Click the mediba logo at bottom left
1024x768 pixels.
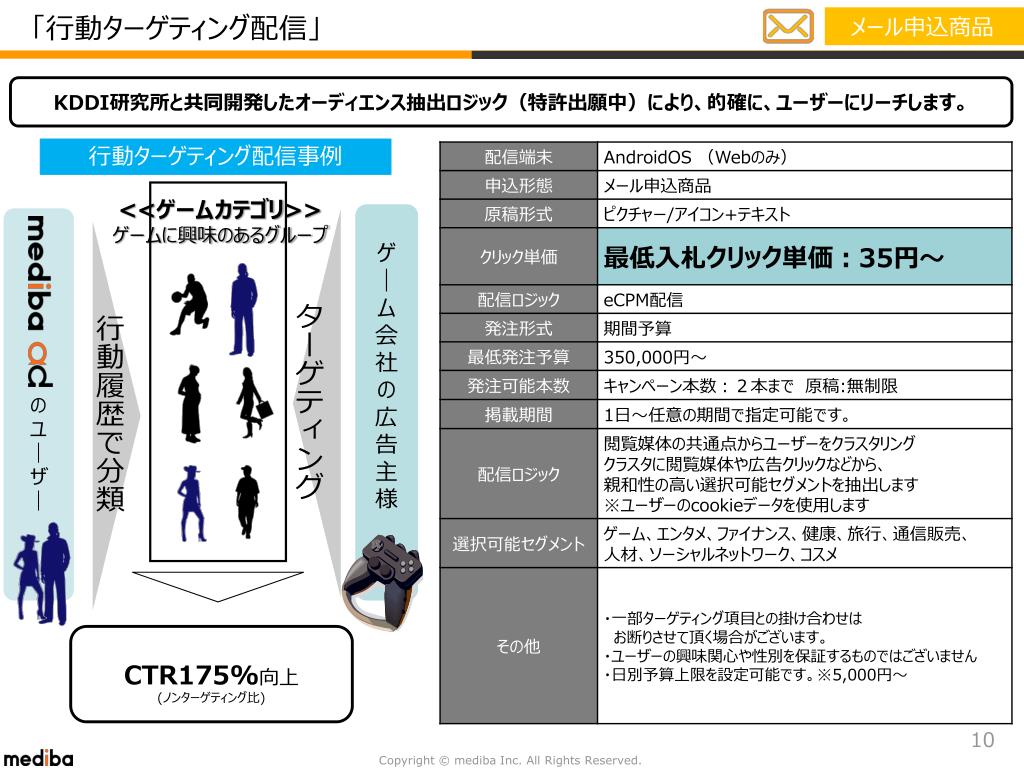click(x=38, y=758)
